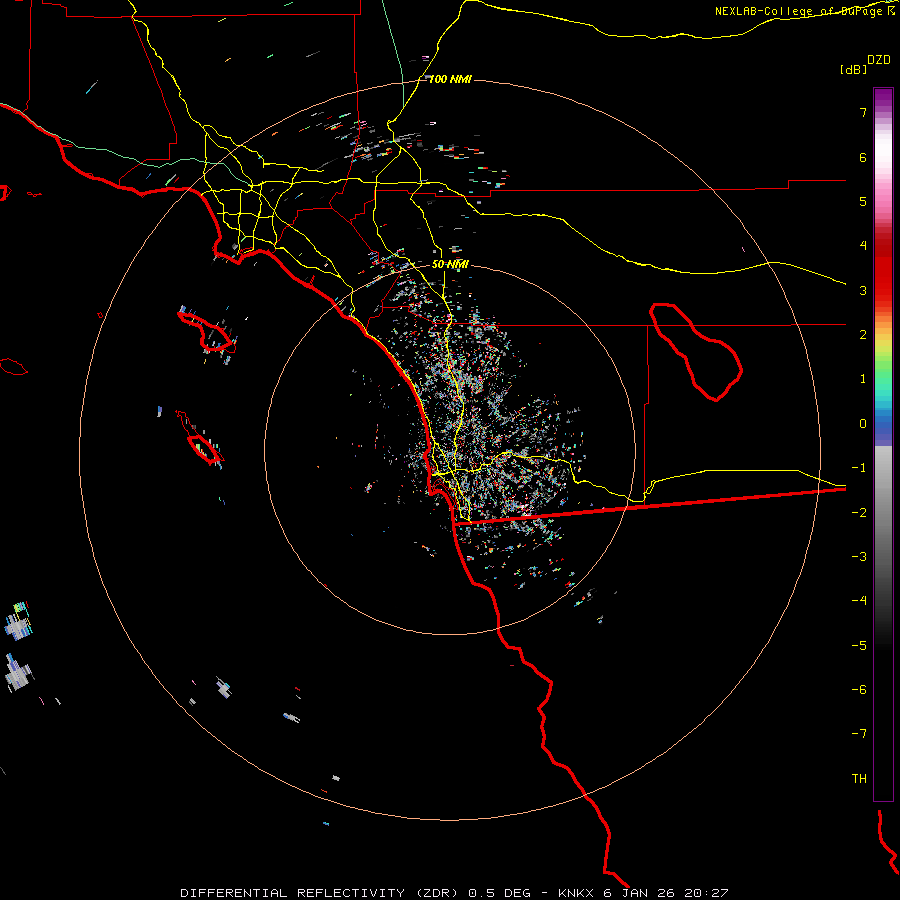Click the 6 JAN 26 20:27 timestamp
900x900 pixels.
pyautogui.click(x=666, y=893)
